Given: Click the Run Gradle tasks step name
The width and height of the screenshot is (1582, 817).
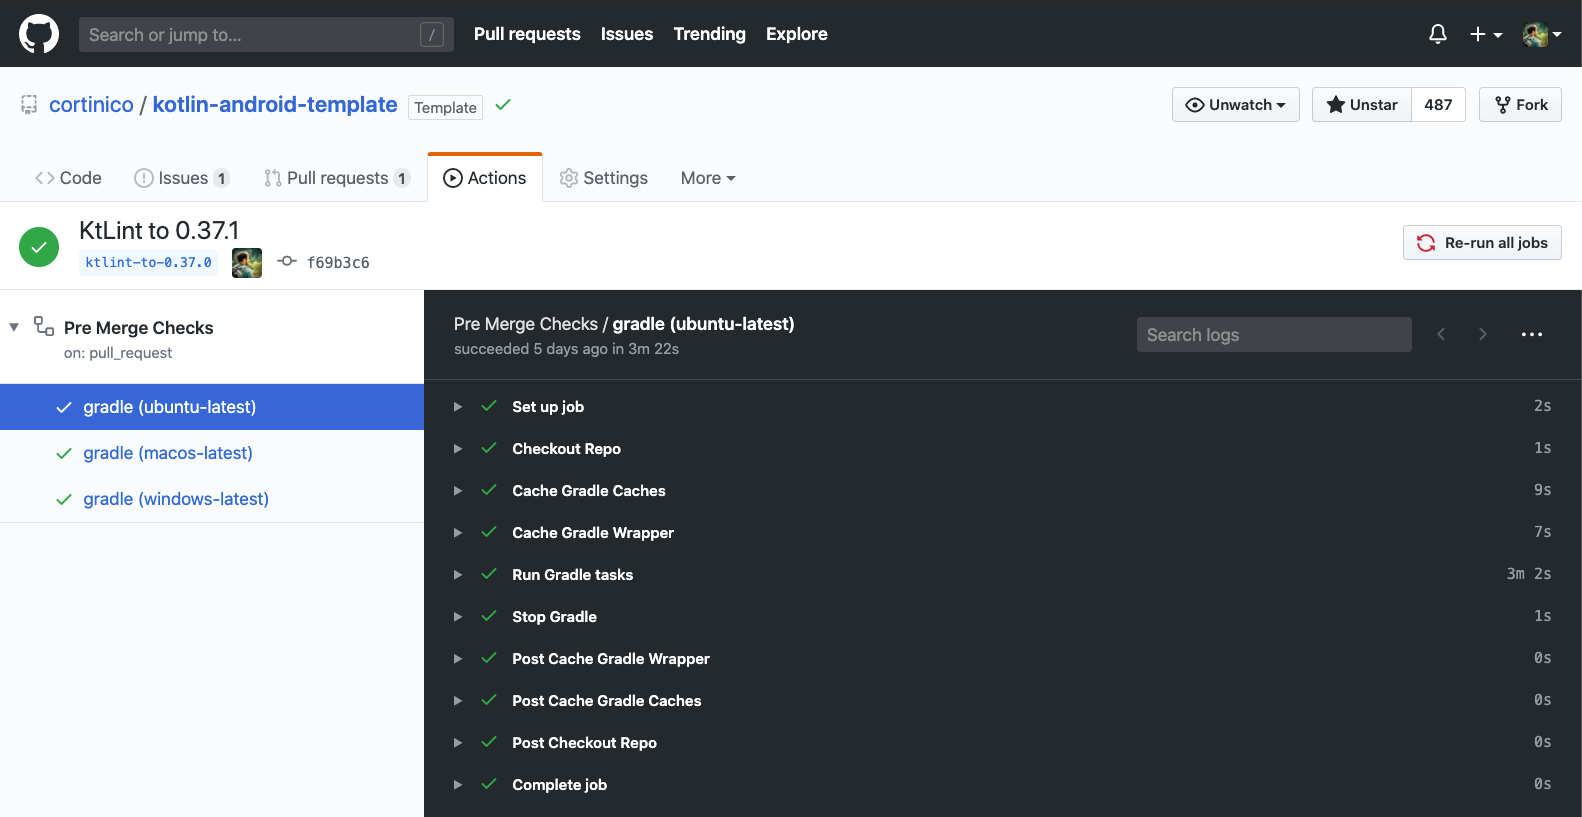Looking at the screenshot, I should [572, 575].
